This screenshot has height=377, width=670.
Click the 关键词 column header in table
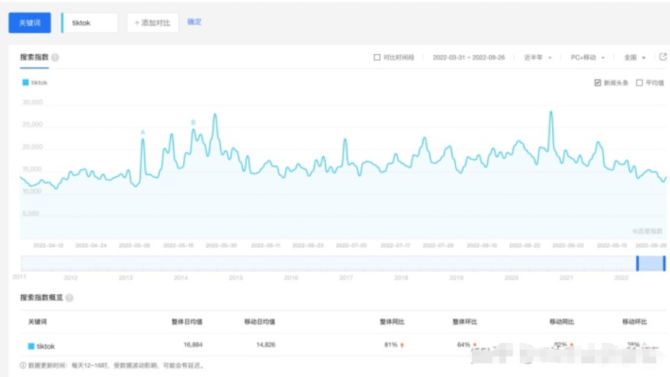point(37,322)
